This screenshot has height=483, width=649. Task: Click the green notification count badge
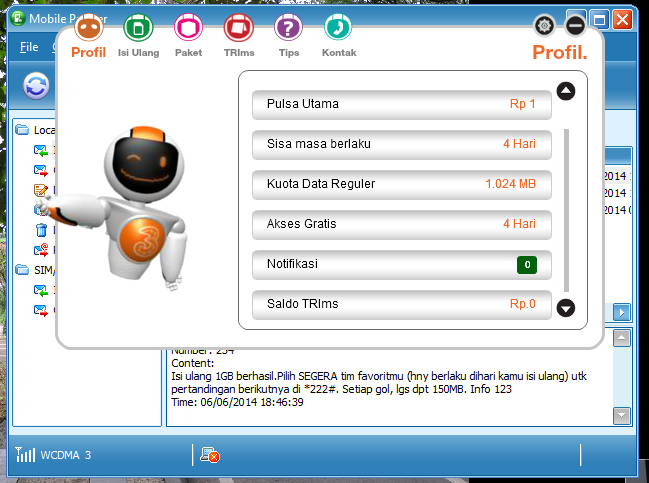527,265
